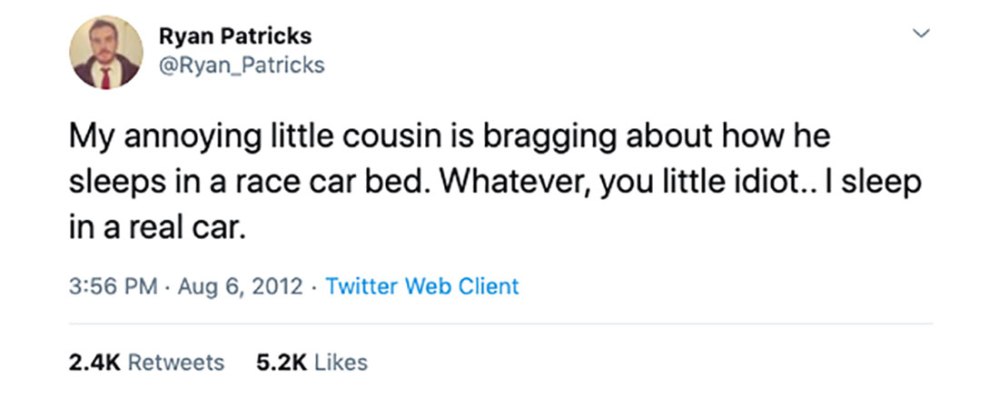Viewport: 999px width, 399px height.
Task: Click the tweet's first line about annoying cousin
Action: click(x=450, y=138)
